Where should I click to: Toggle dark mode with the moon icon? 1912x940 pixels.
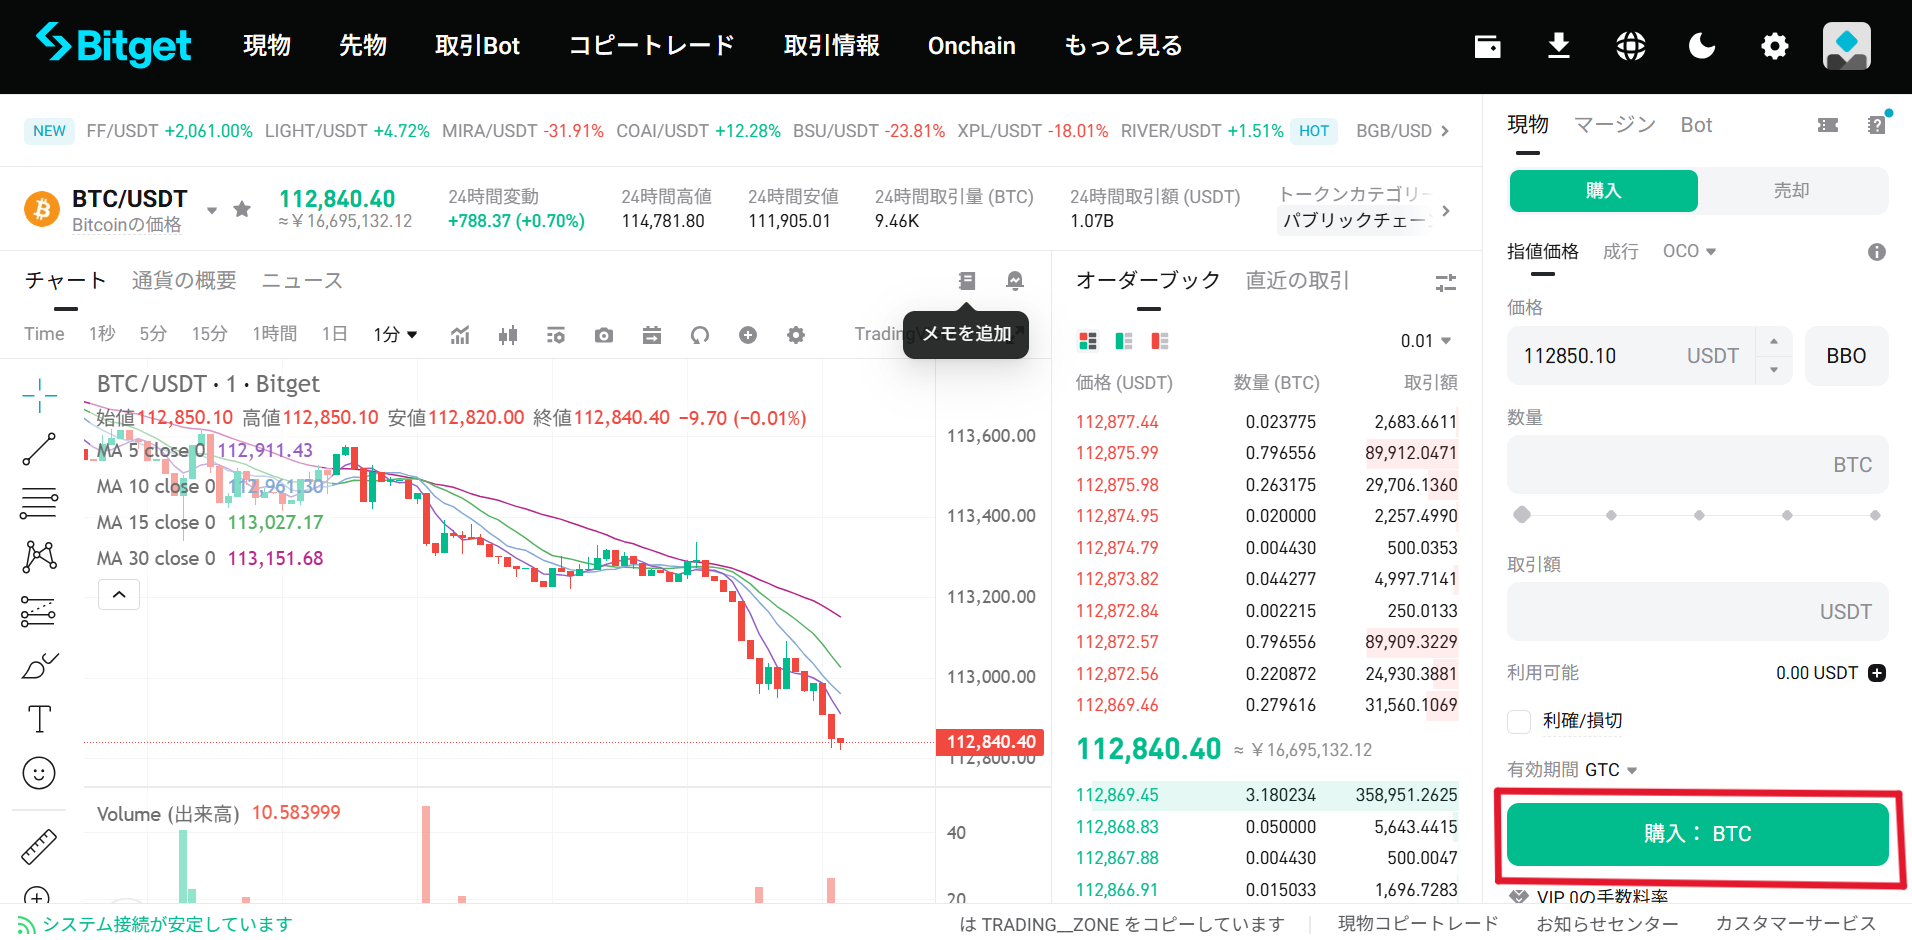tap(1701, 45)
